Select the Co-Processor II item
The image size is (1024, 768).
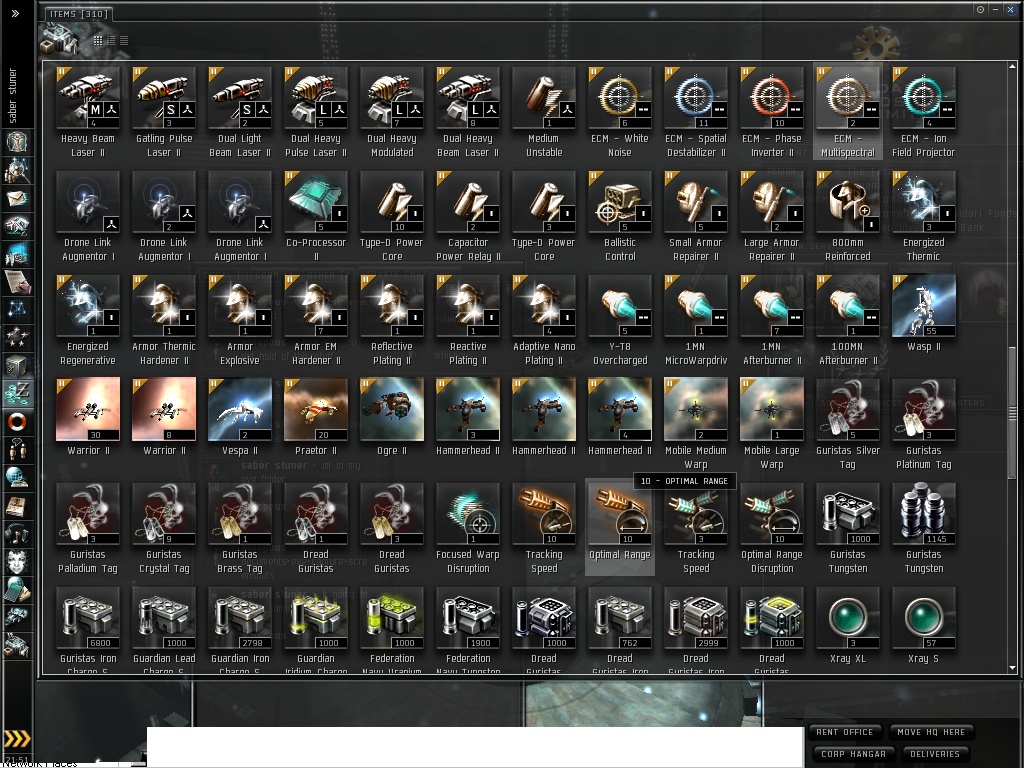(315, 216)
